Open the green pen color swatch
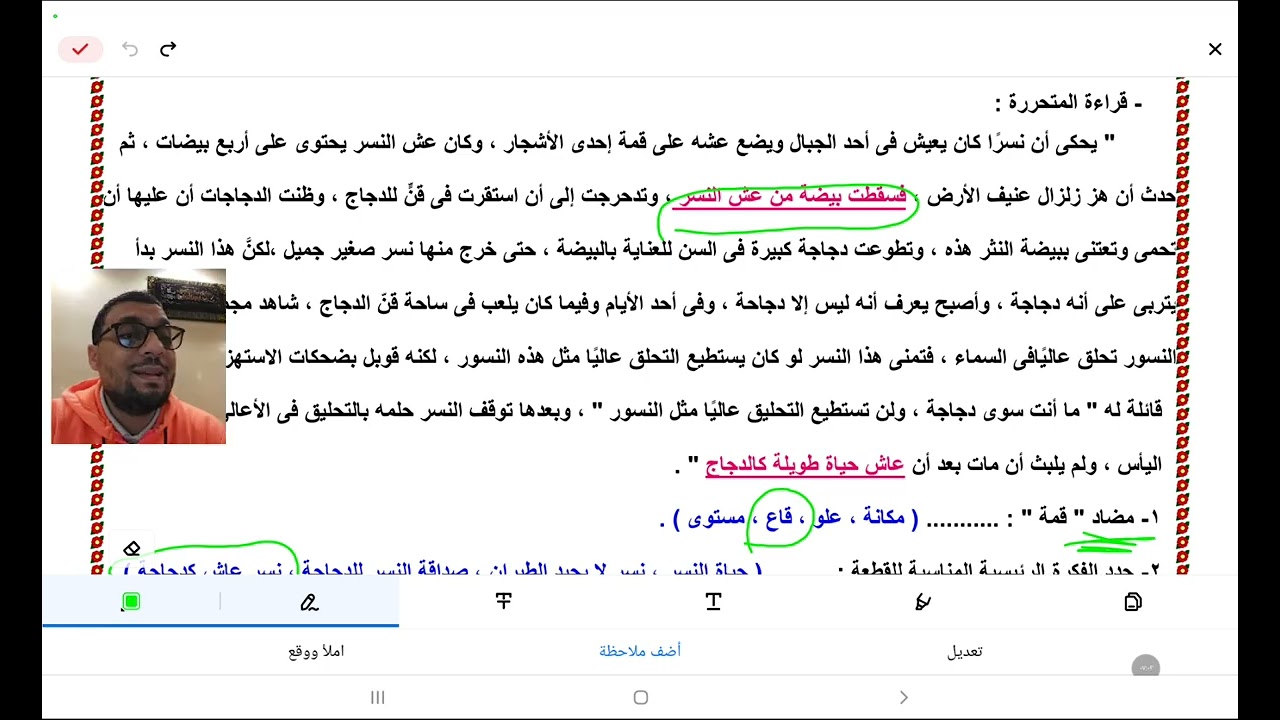Viewport: 1280px width, 720px height. (131, 601)
